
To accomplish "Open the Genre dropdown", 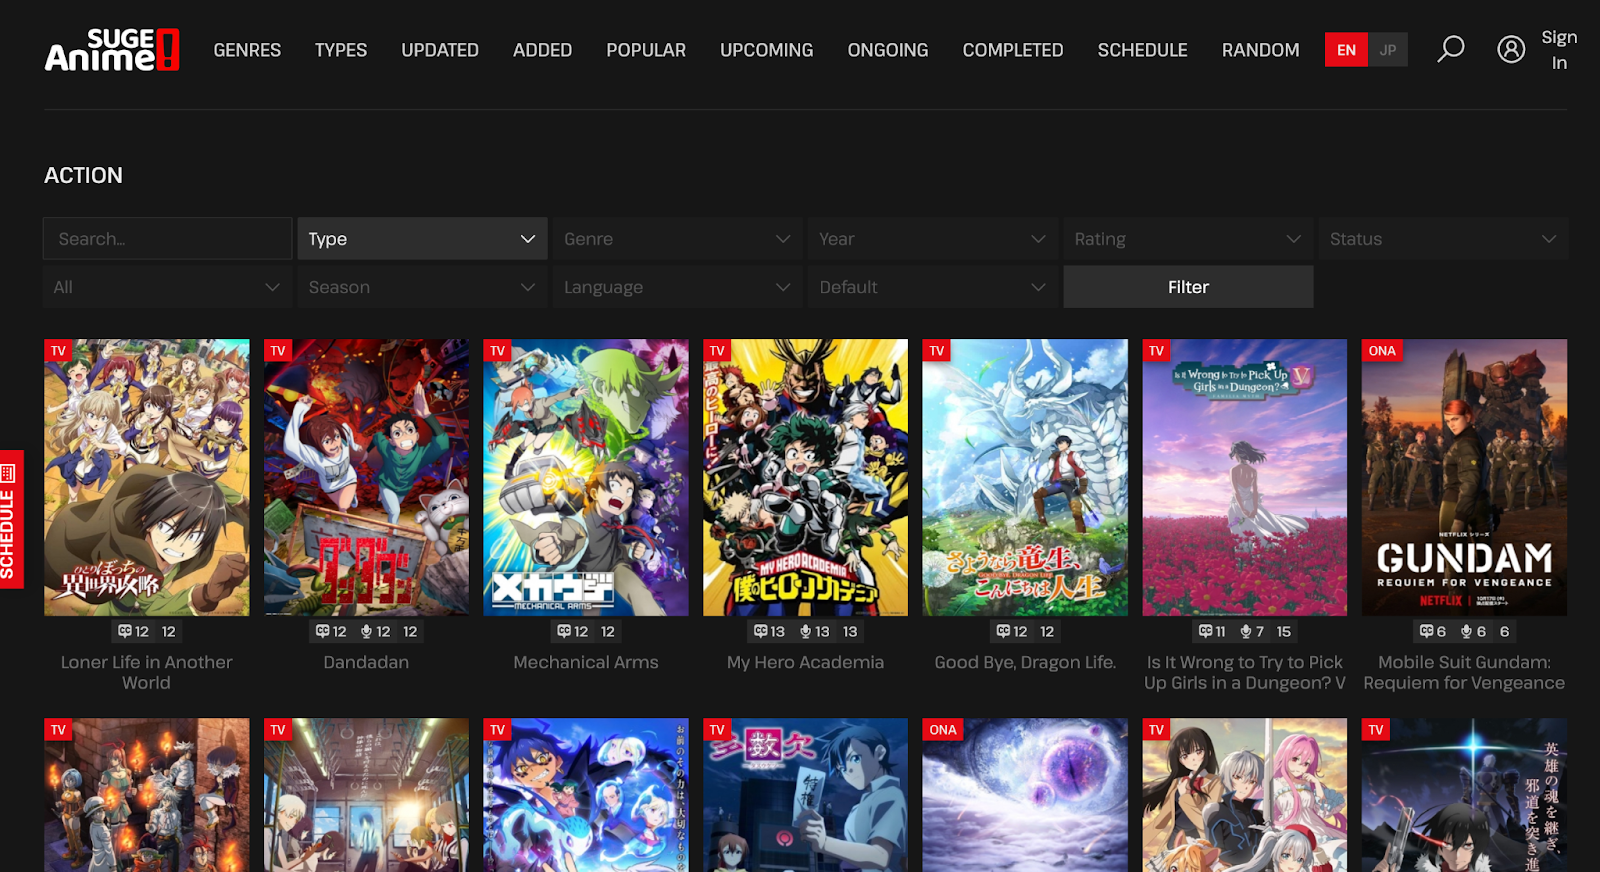I will [677, 239].
